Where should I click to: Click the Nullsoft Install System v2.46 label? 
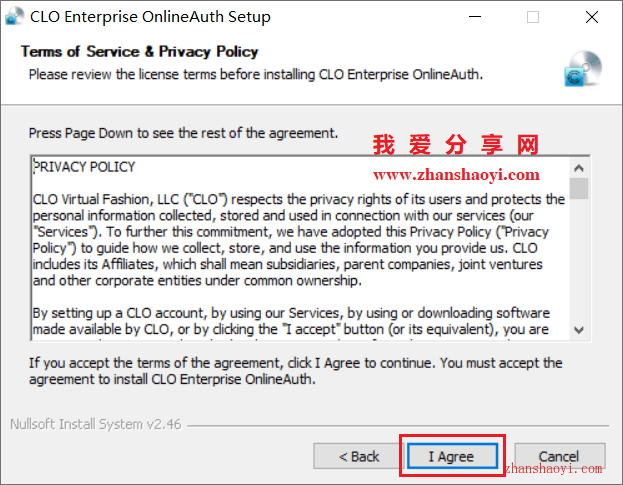pyautogui.click(x=96, y=424)
